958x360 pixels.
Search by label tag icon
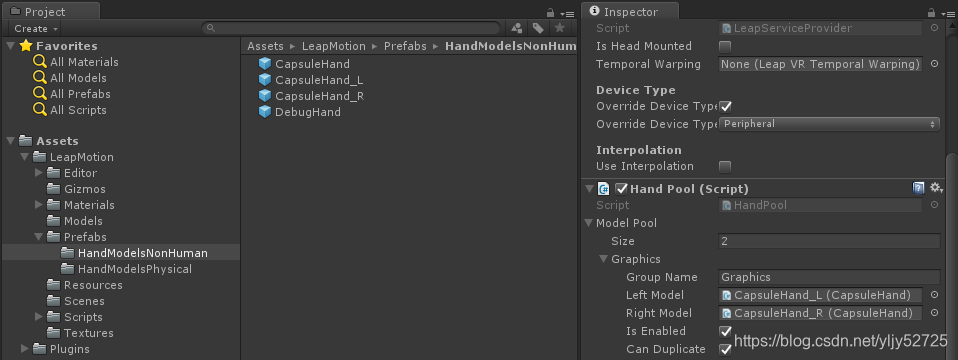tap(538, 28)
